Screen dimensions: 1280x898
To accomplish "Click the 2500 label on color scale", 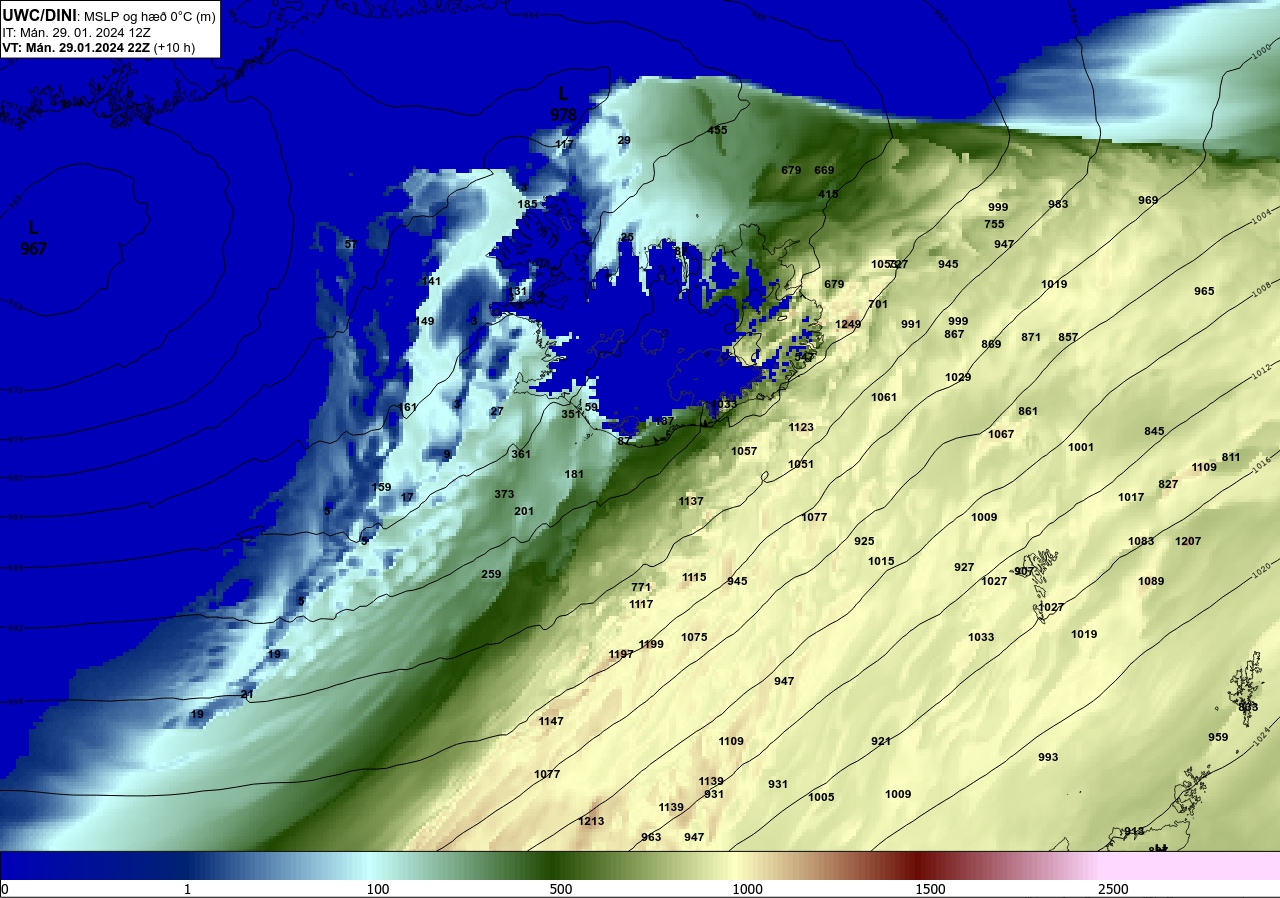I will click(1113, 889).
